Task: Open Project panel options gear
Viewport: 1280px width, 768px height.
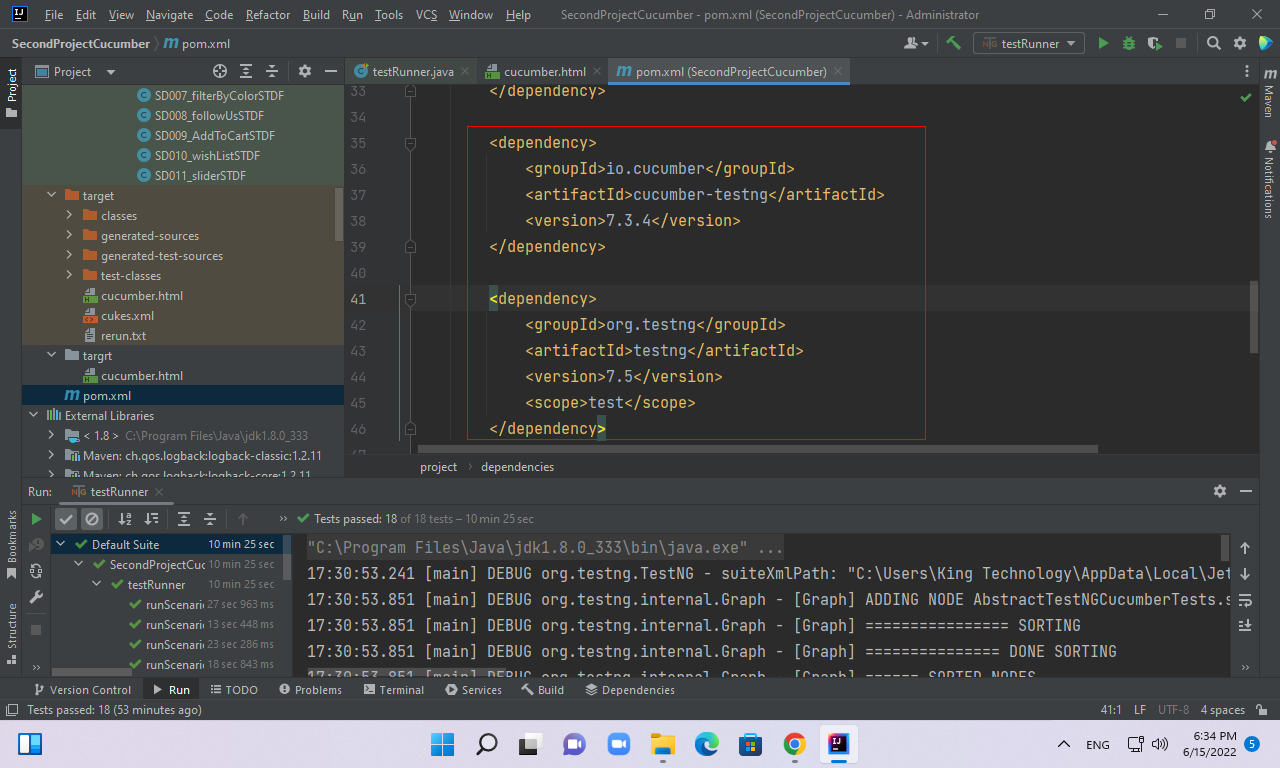Action: coord(305,71)
